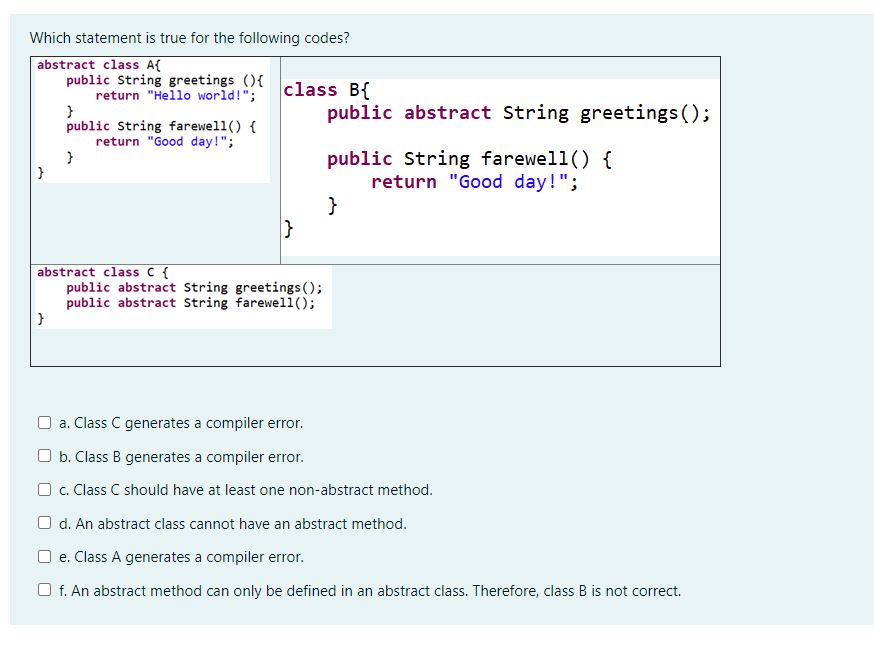
Task: Click the code panel showing class C
Action: (x=180, y=295)
